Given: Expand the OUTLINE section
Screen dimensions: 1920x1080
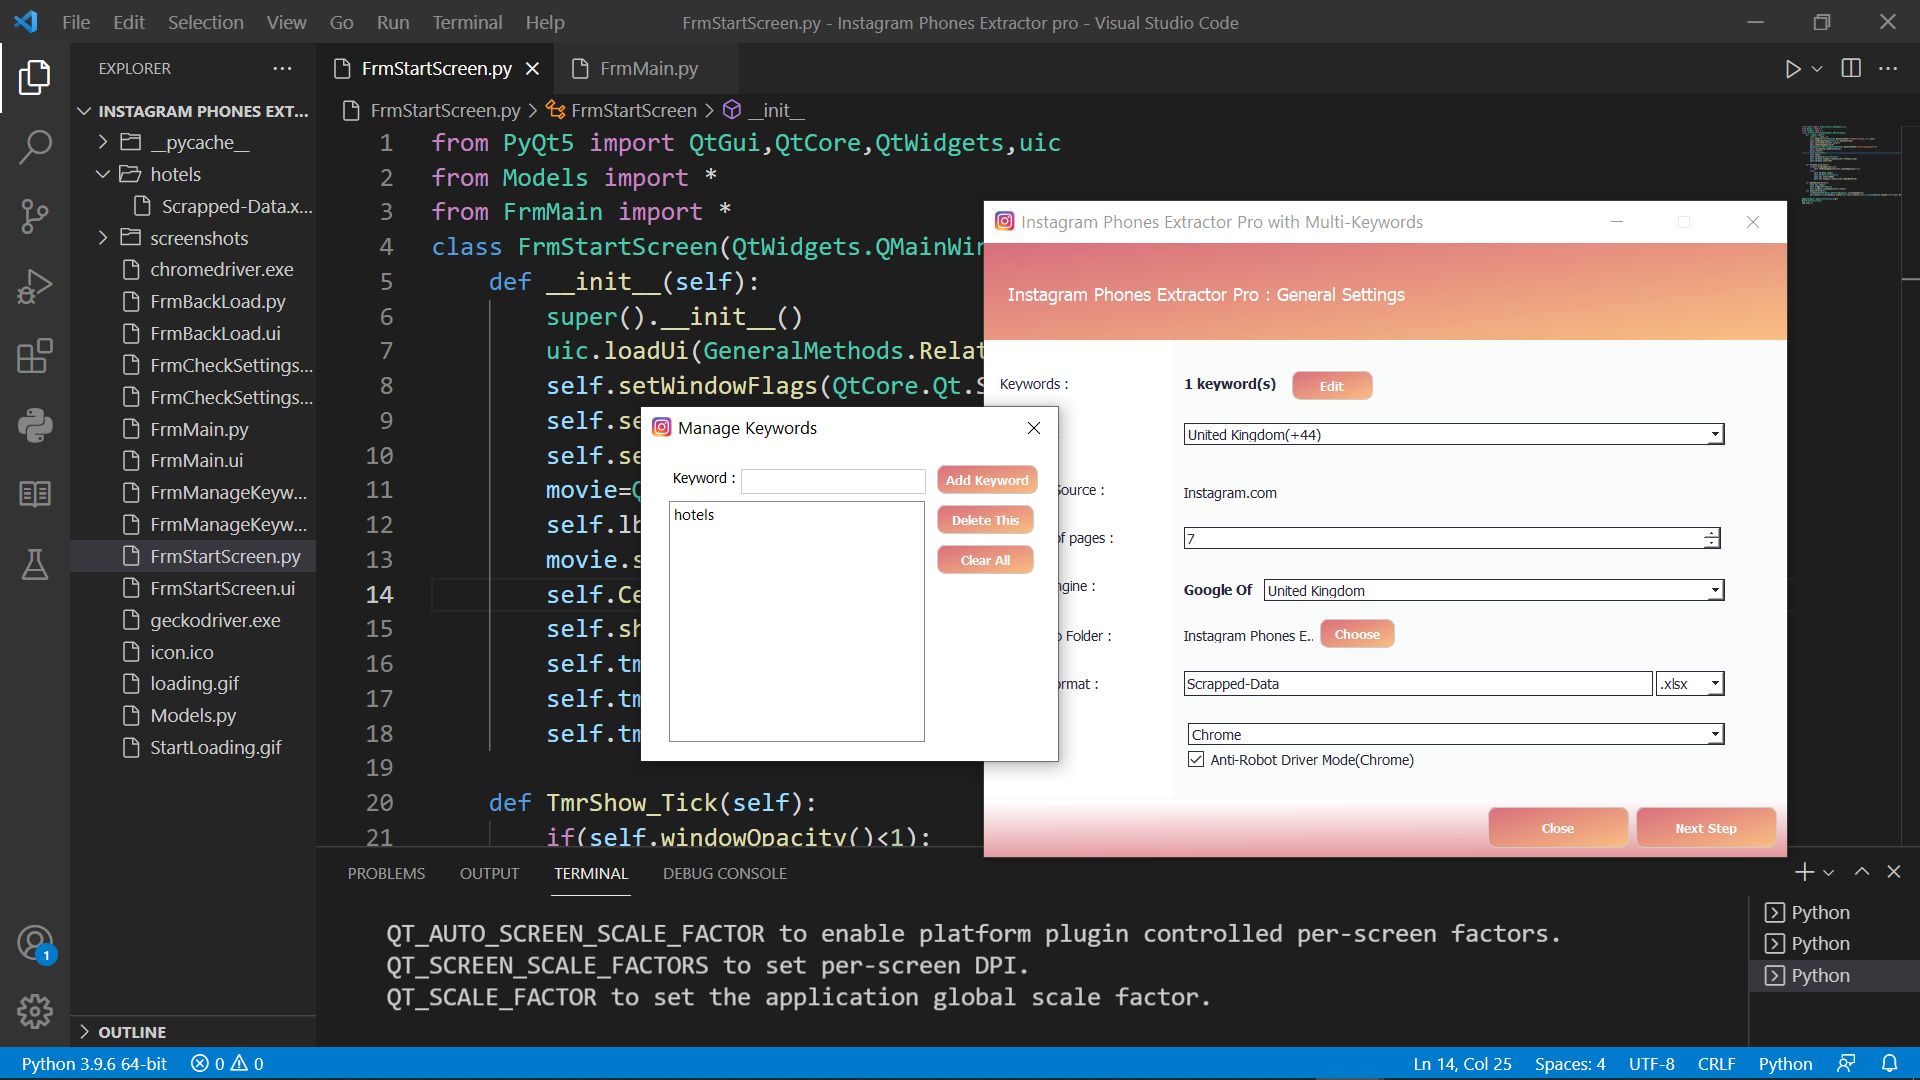Looking at the screenshot, I should (84, 1032).
